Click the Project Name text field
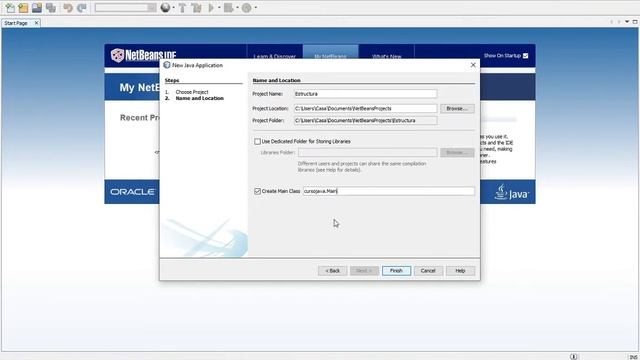The image size is (640, 360). point(365,94)
